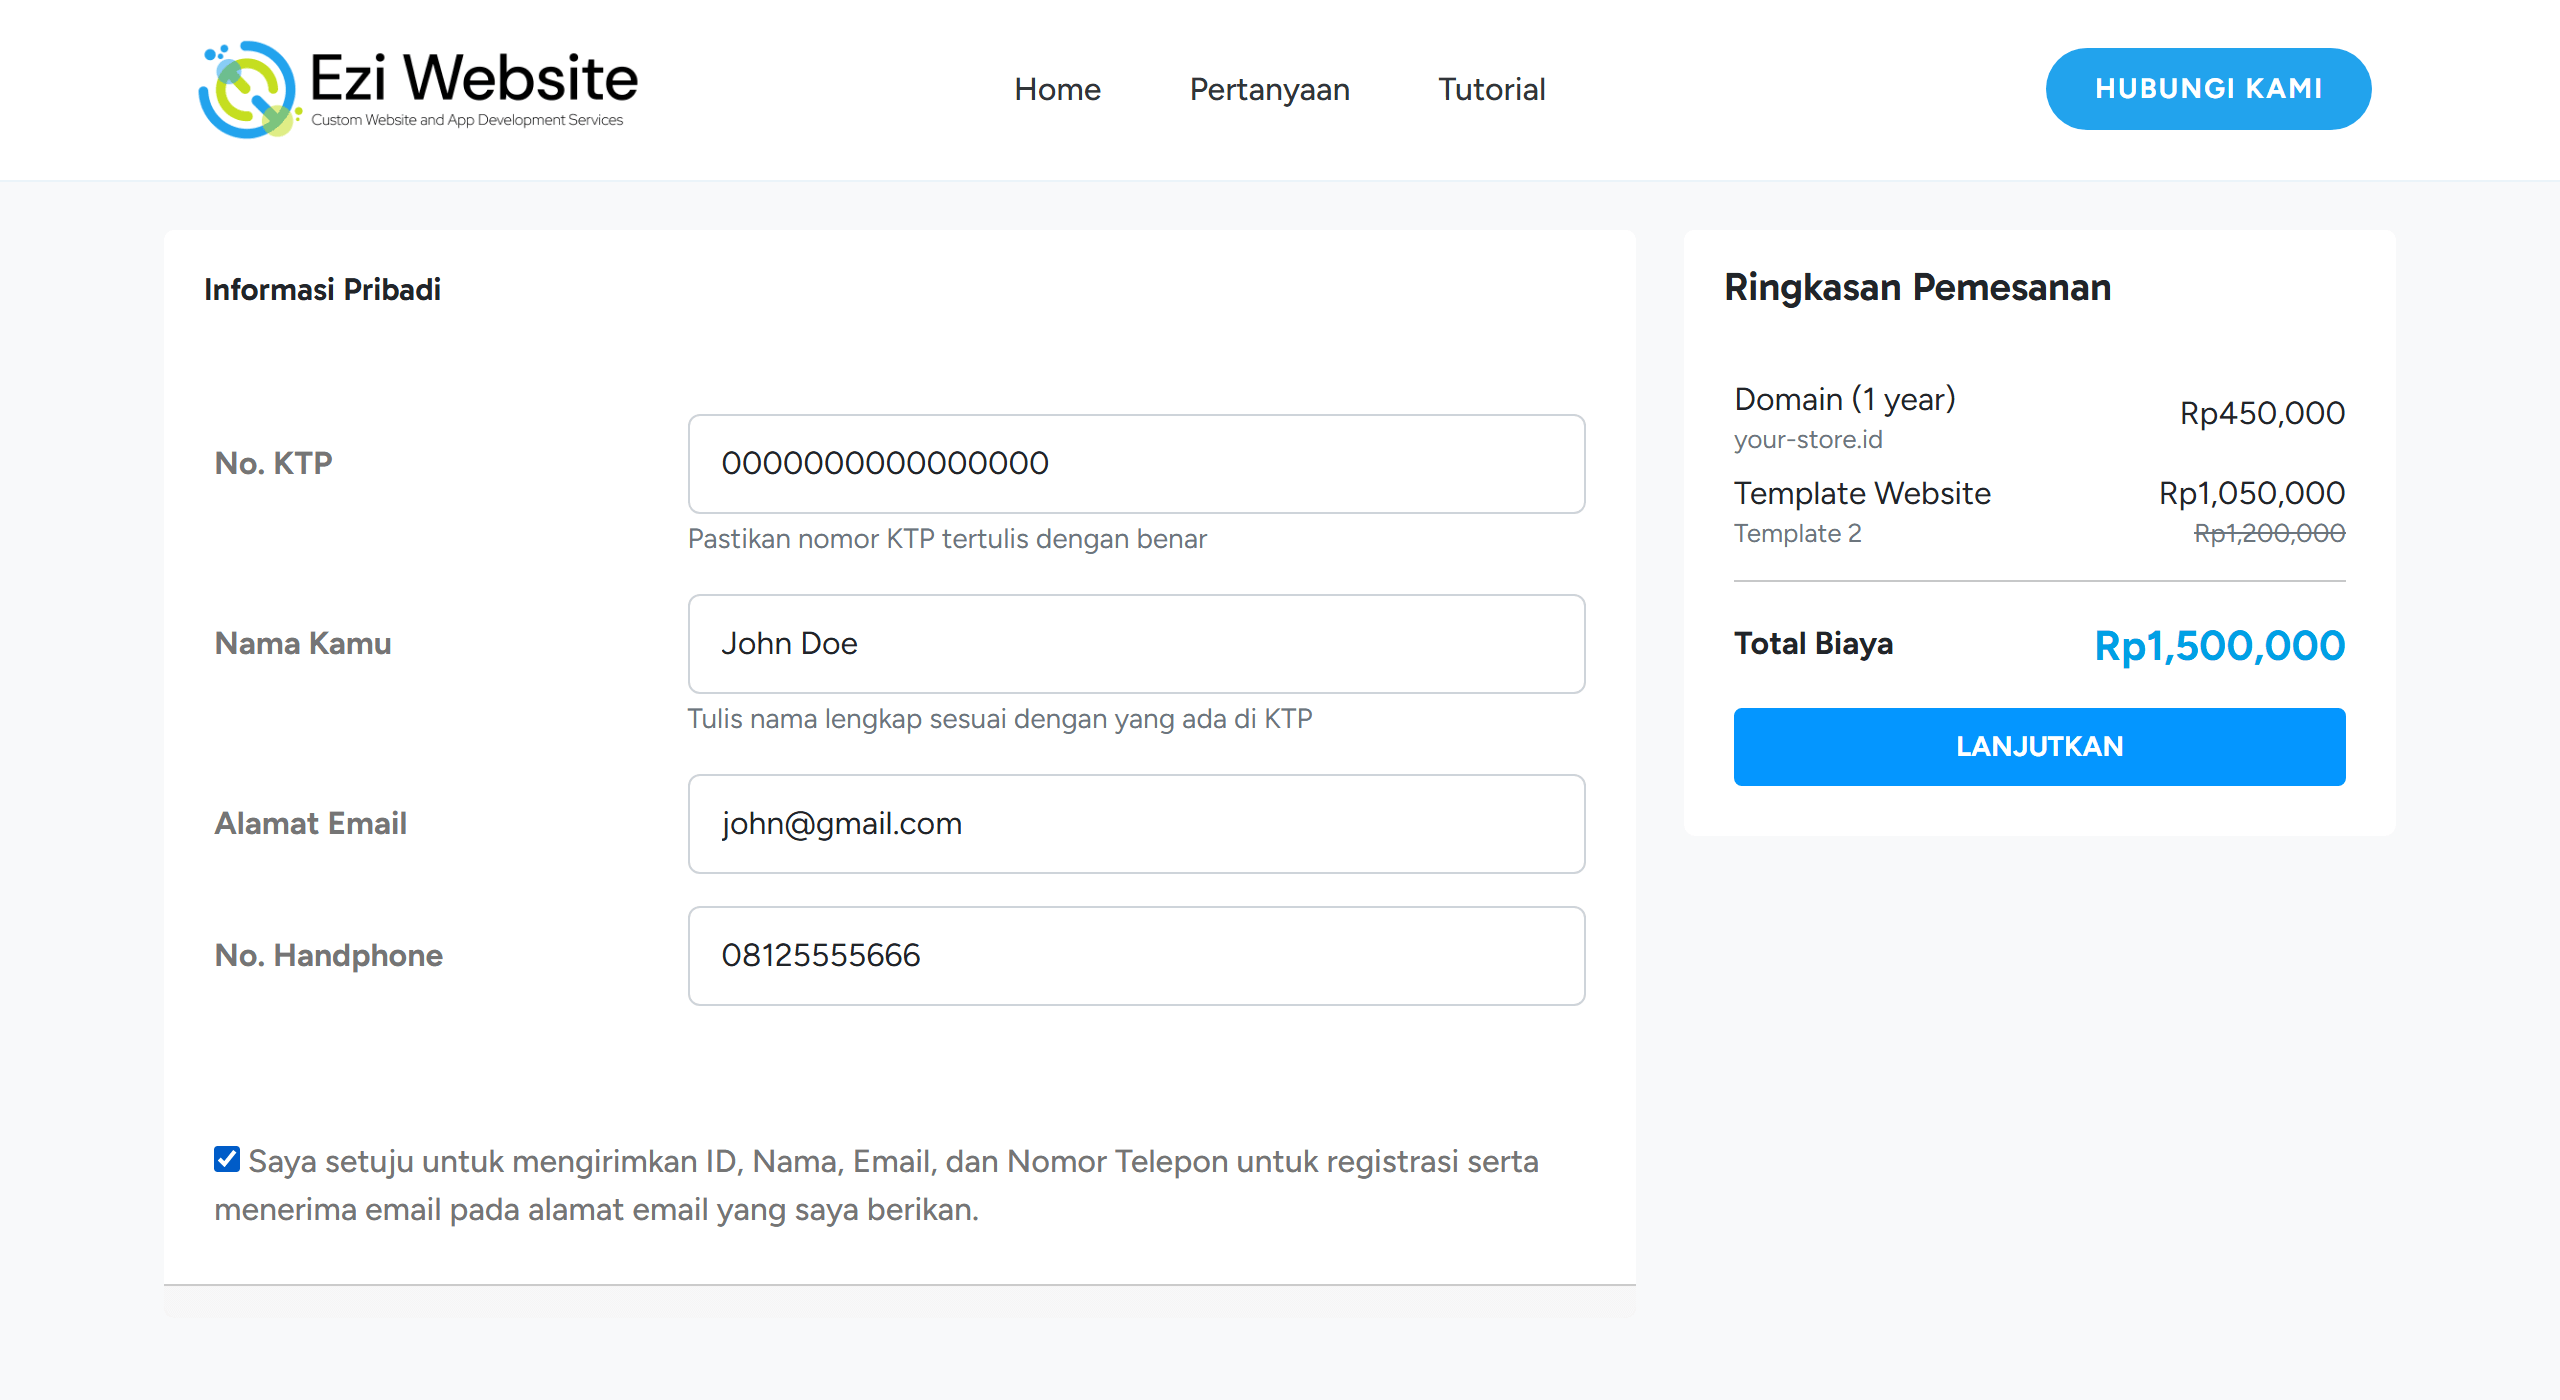Image resolution: width=2560 pixels, height=1400 pixels.
Task: Click into the Nama Kamu field
Action: coord(1136,644)
